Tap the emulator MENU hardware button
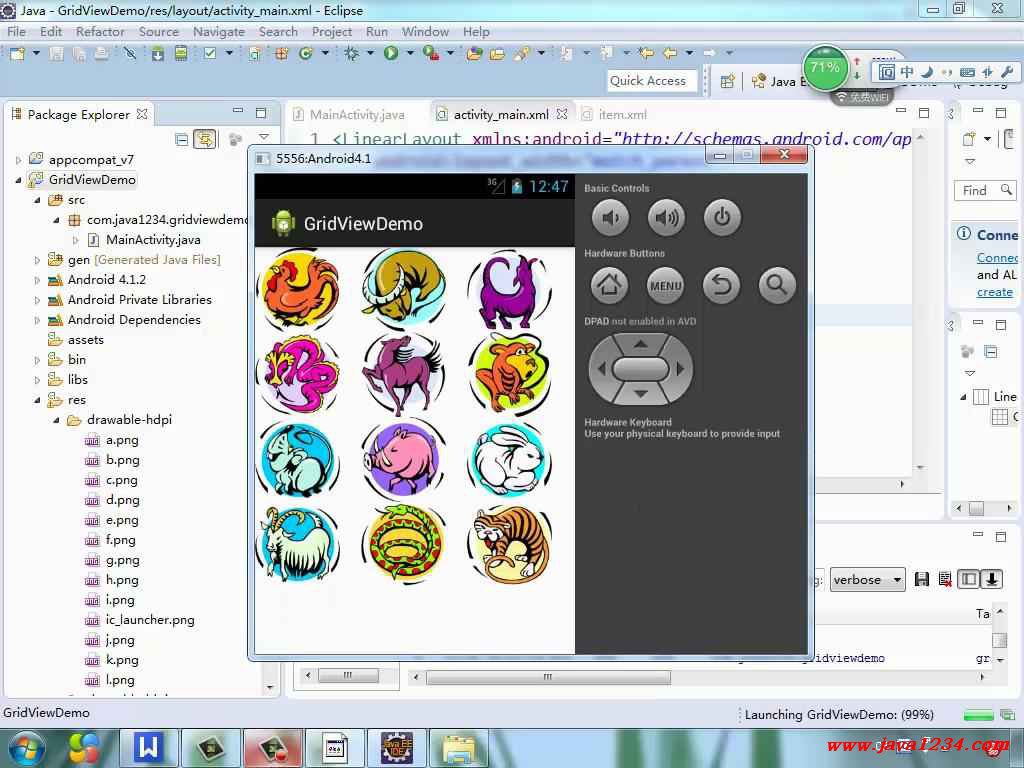Image resolution: width=1024 pixels, height=768 pixels. [x=665, y=285]
